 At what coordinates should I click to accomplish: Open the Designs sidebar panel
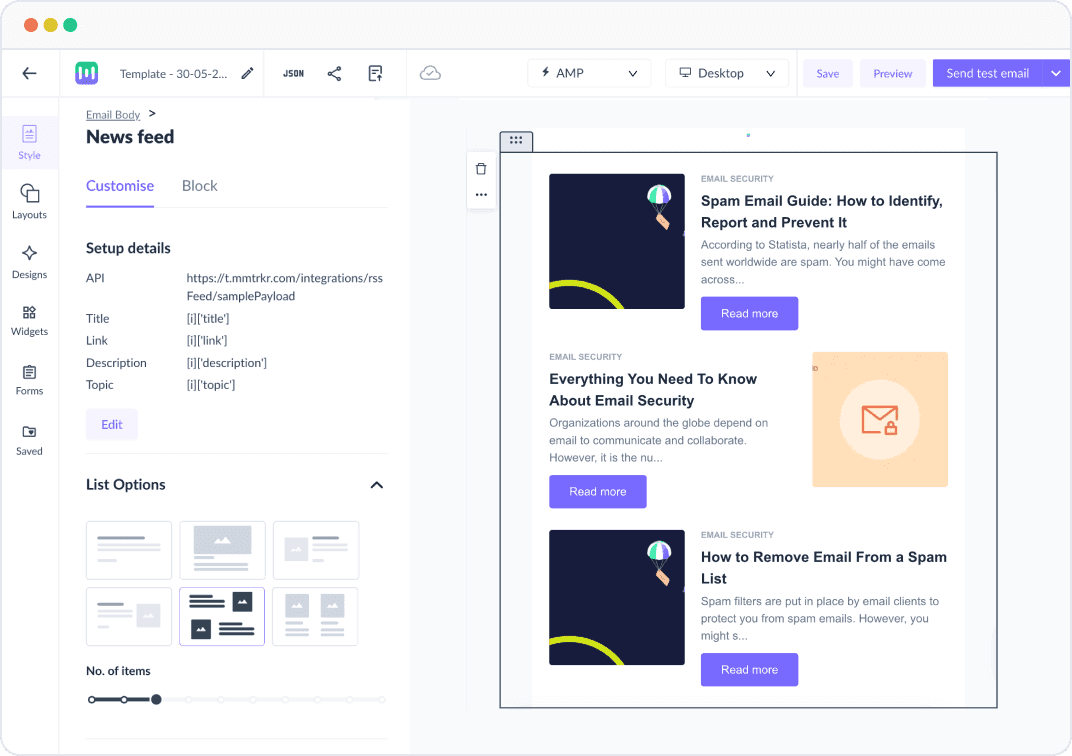tap(29, 260)
